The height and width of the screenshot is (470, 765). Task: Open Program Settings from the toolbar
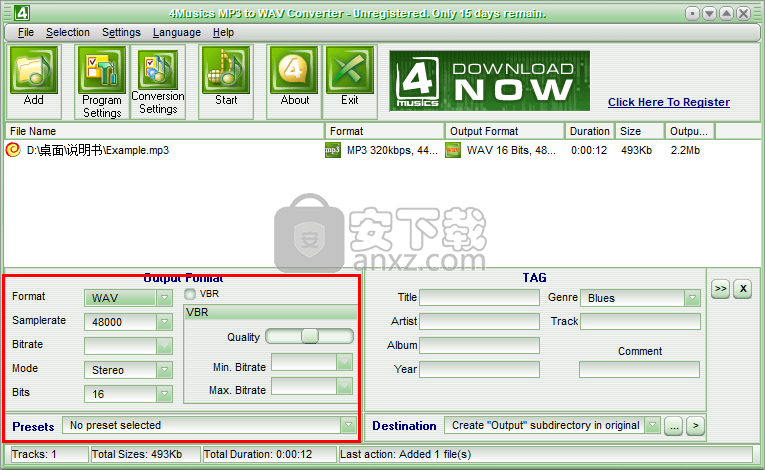tap(101, 70)
